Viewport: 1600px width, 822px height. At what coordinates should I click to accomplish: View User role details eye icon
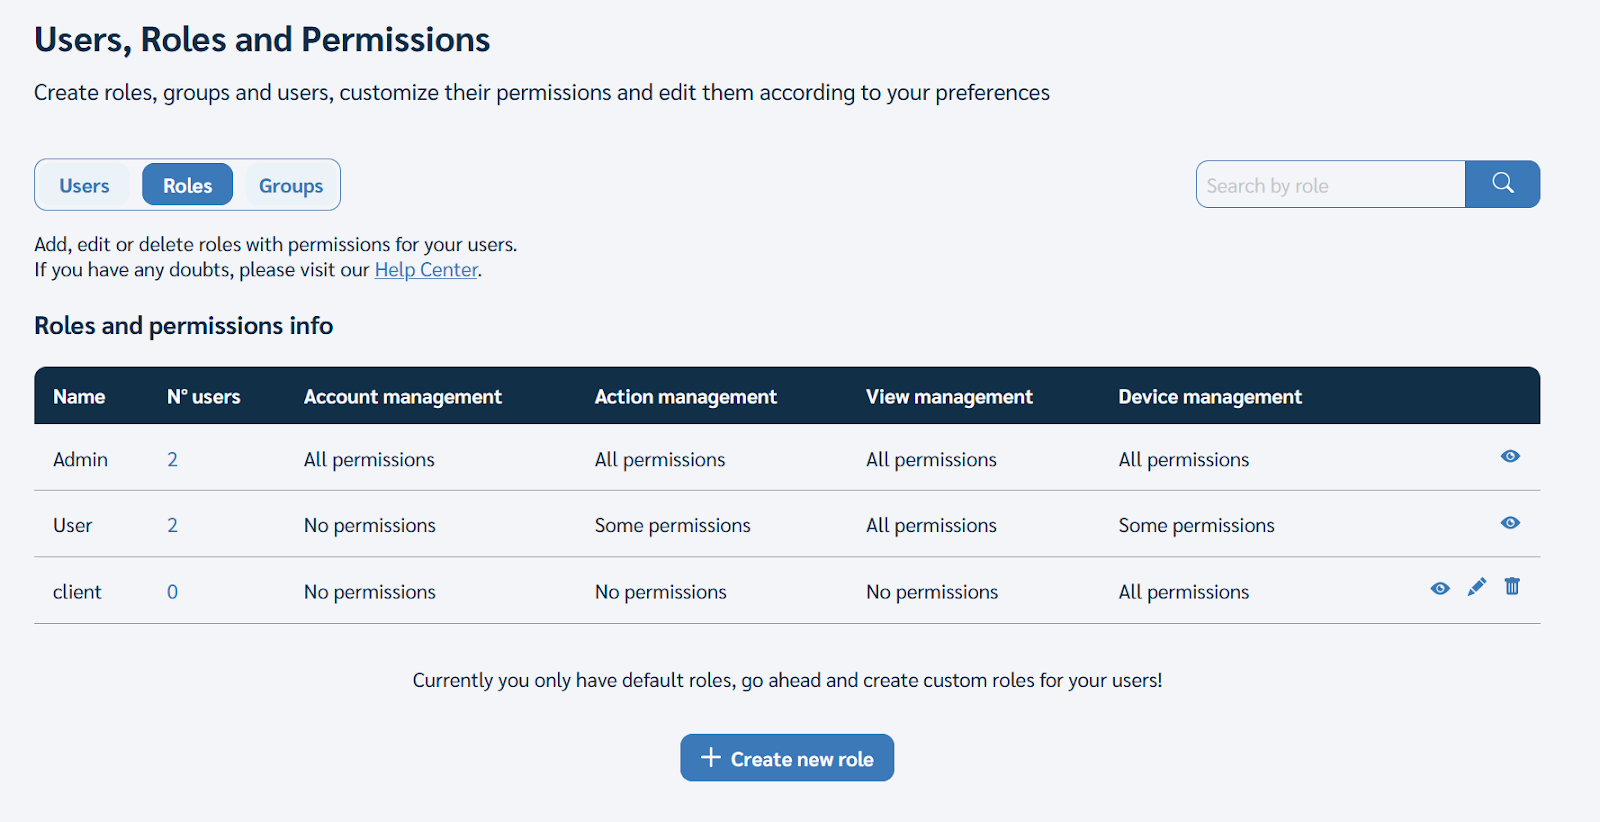click(x=1510, y=523)
